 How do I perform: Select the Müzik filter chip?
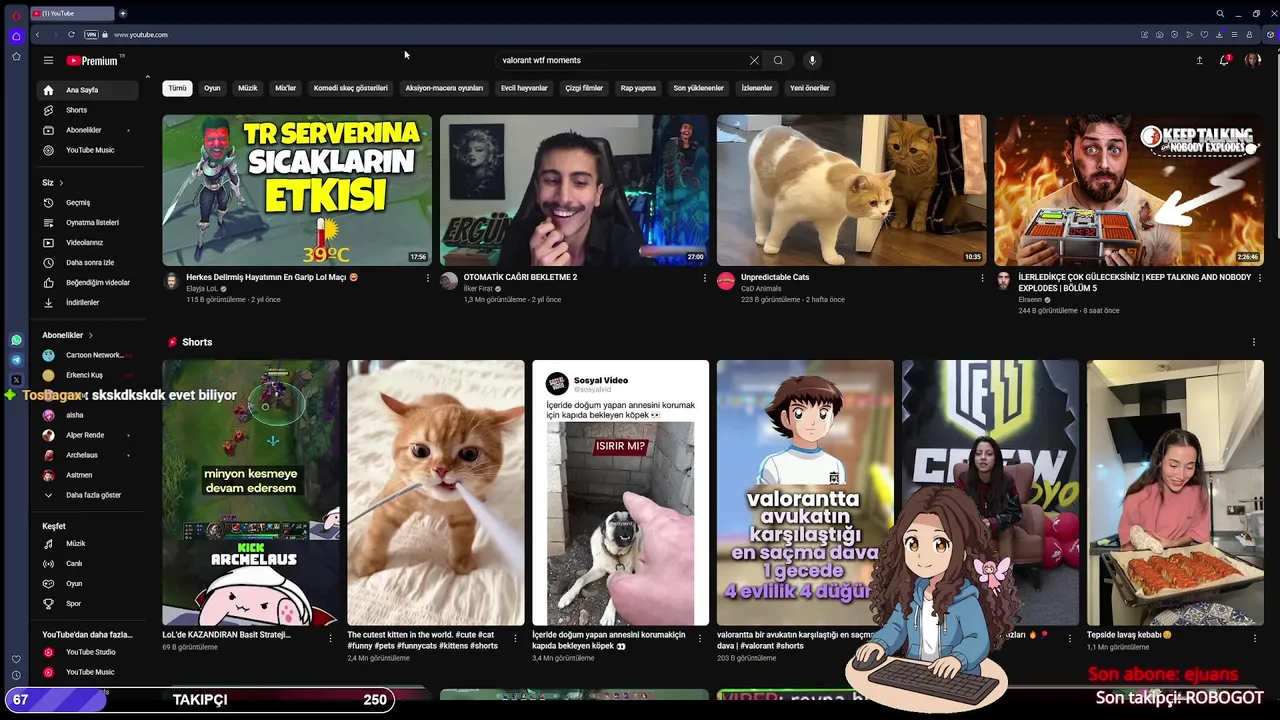click(247, 88)
